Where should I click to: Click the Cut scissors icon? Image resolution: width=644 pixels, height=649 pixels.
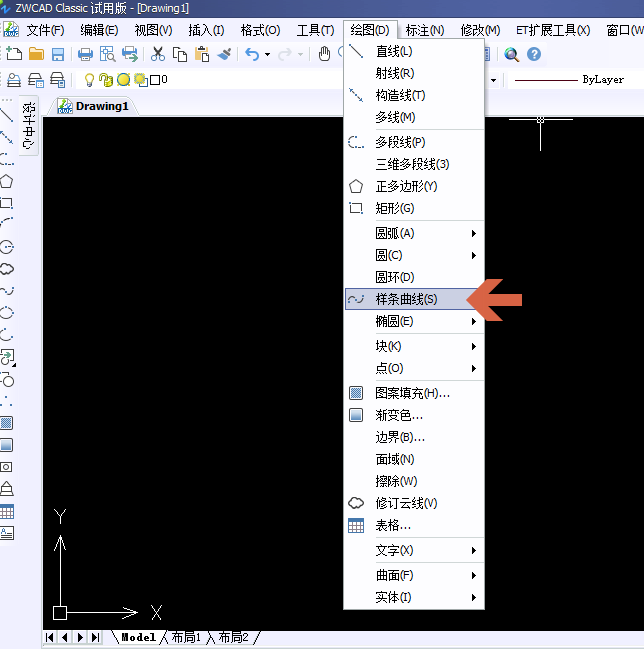[x=158, y=54]
